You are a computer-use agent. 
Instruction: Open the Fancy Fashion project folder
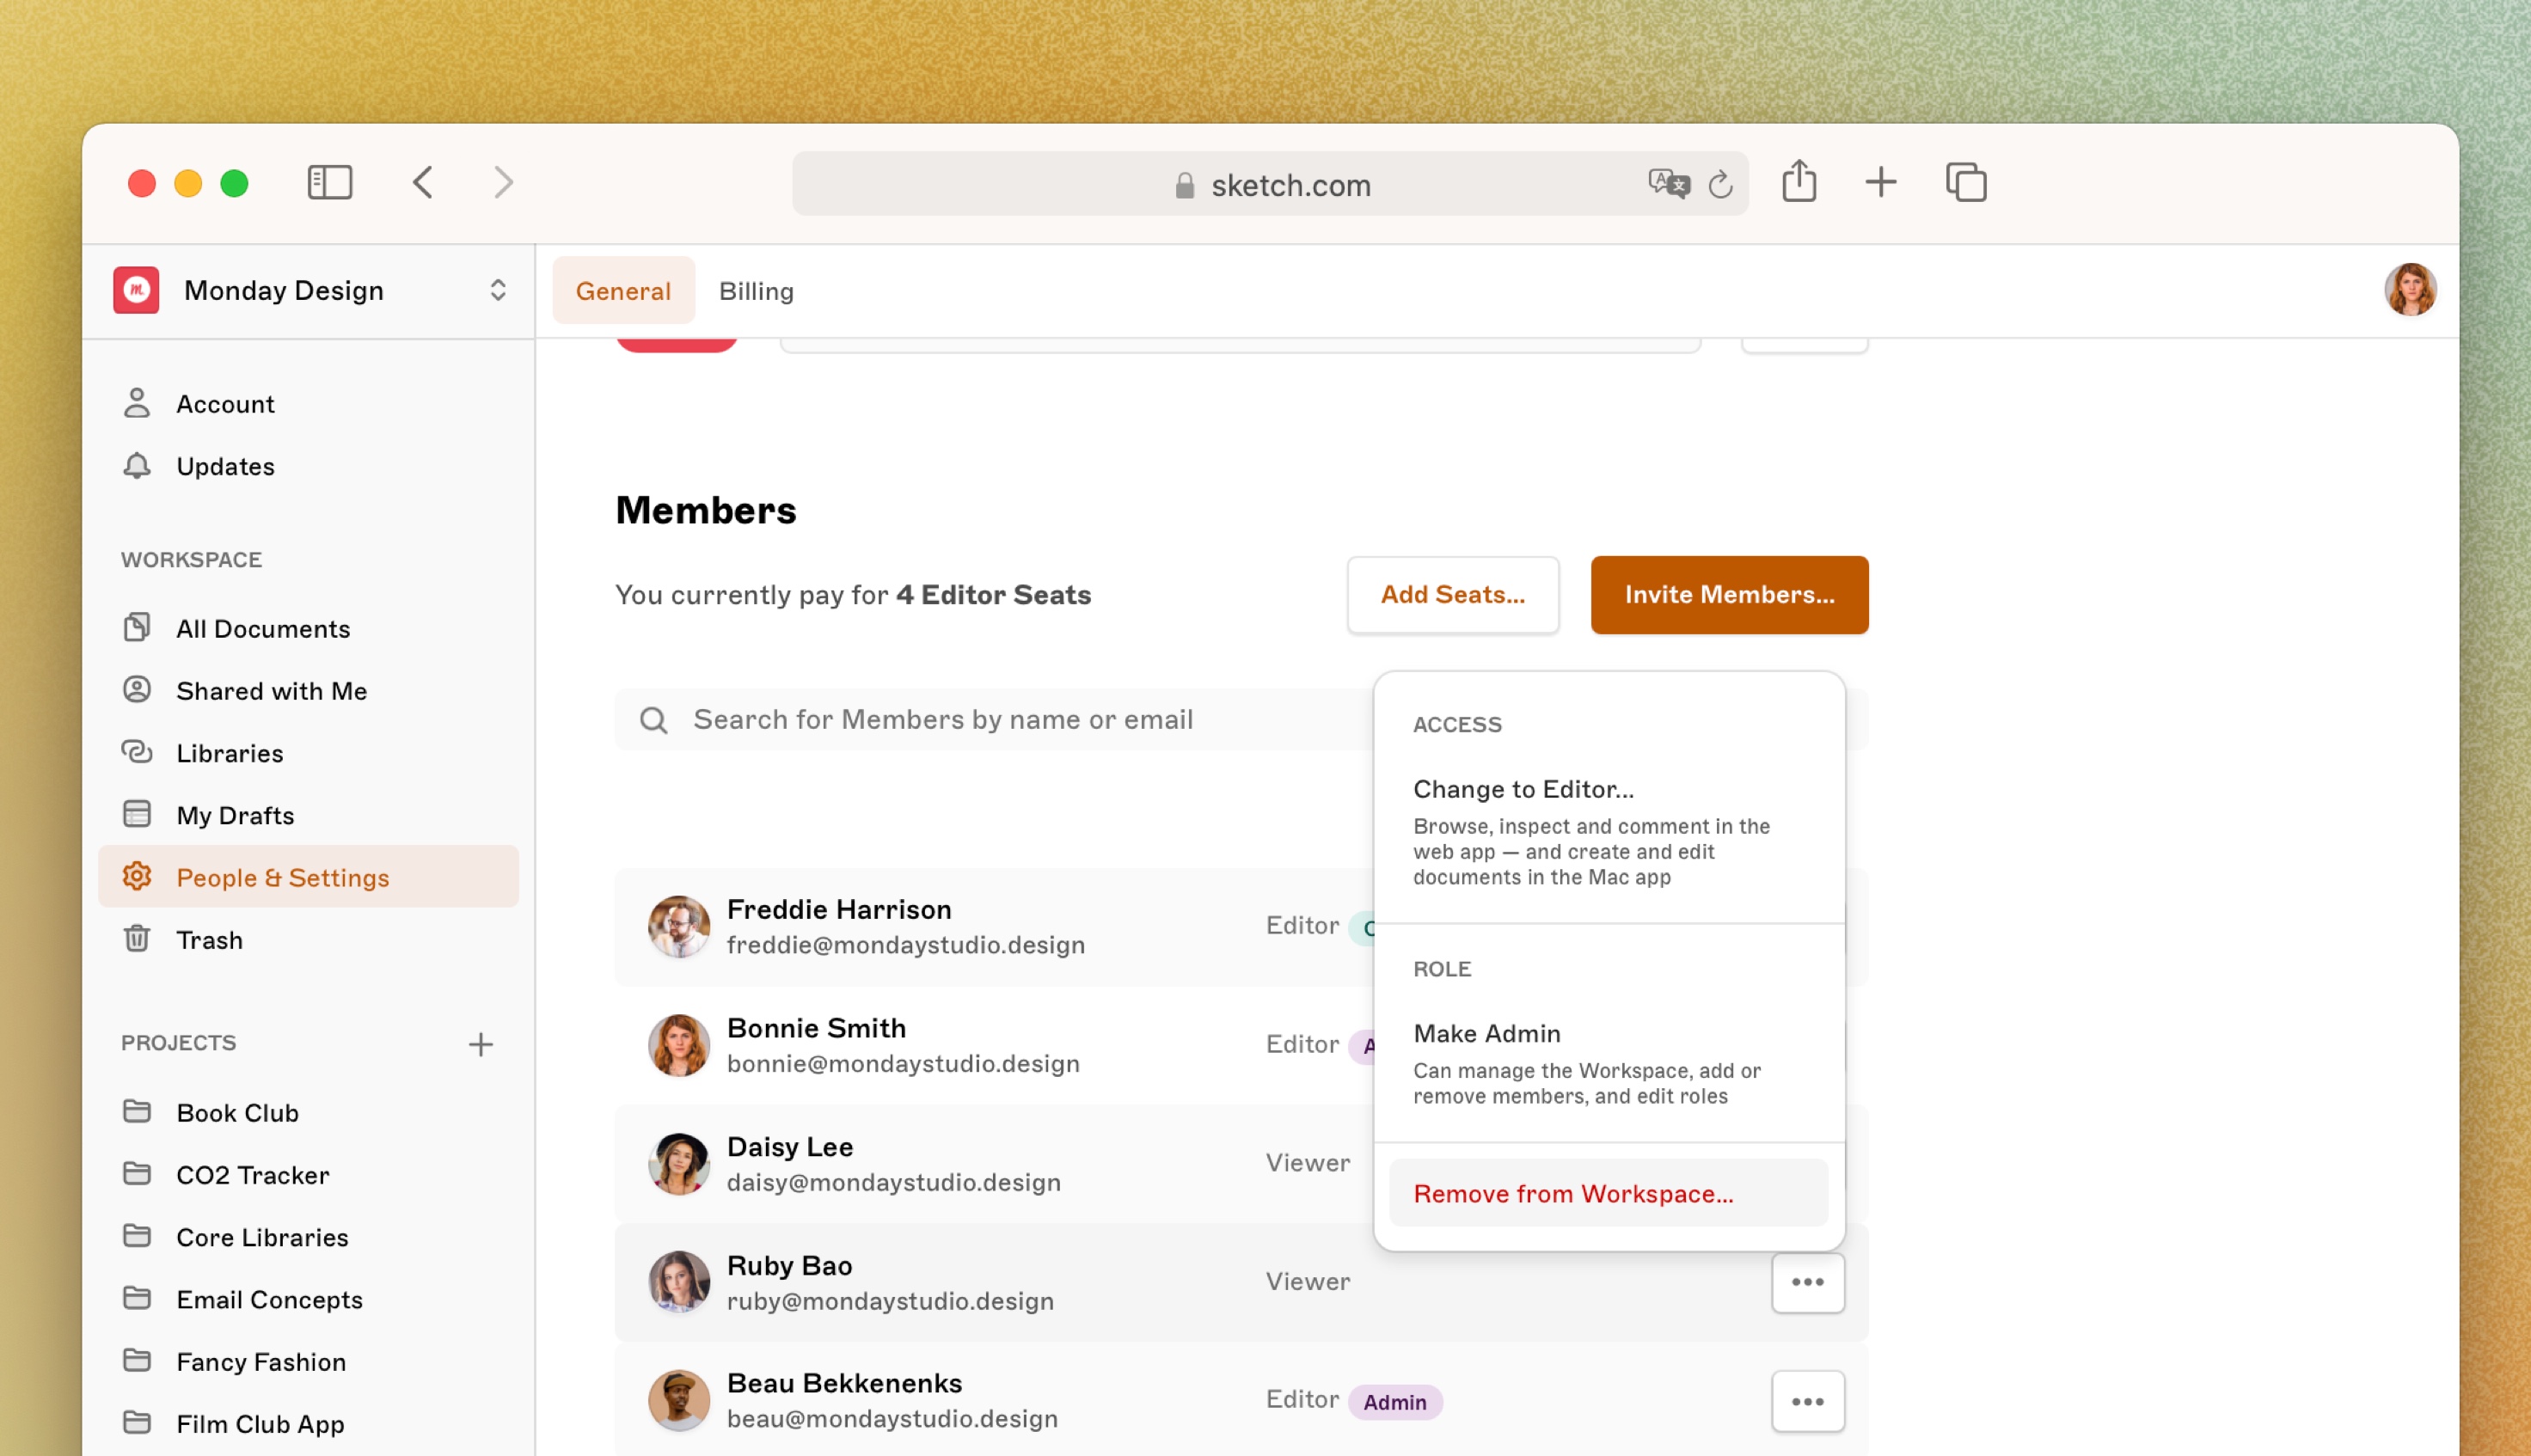tap(308, 1361)
